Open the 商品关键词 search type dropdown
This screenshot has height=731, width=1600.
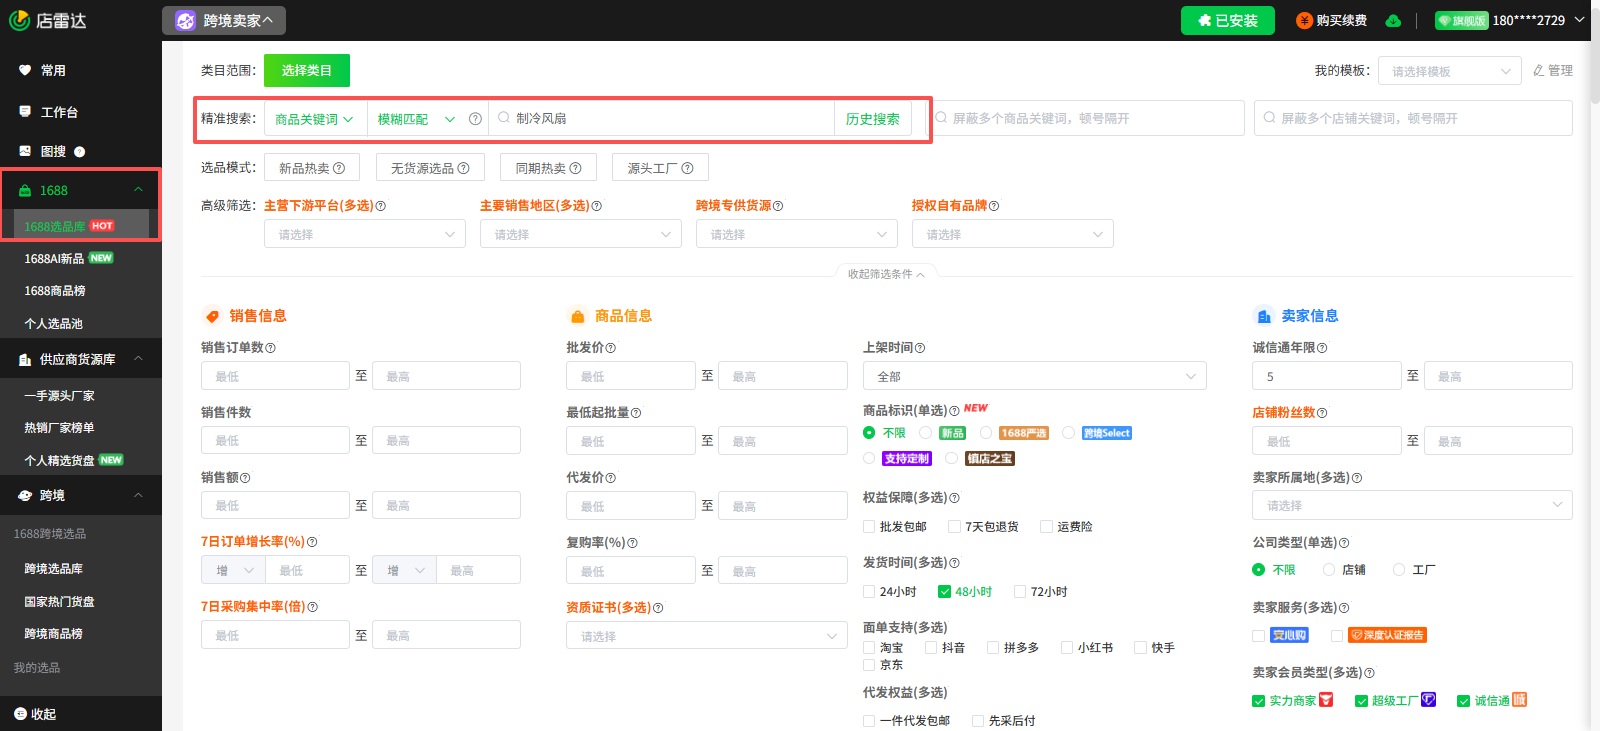(x=315, y=119)
